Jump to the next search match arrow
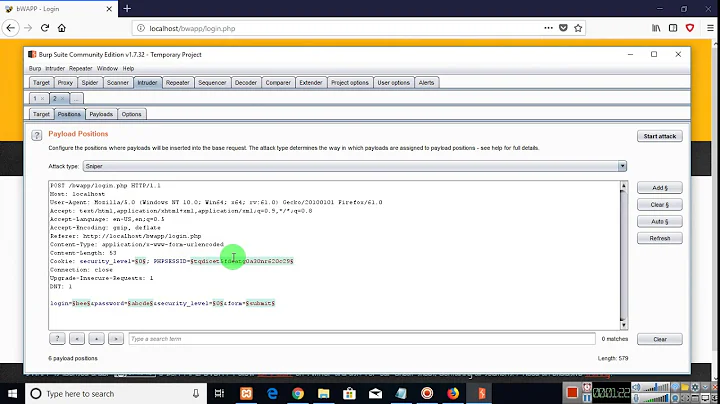The image size is (720, 404). pyautogui.click(x=116, y=339)
